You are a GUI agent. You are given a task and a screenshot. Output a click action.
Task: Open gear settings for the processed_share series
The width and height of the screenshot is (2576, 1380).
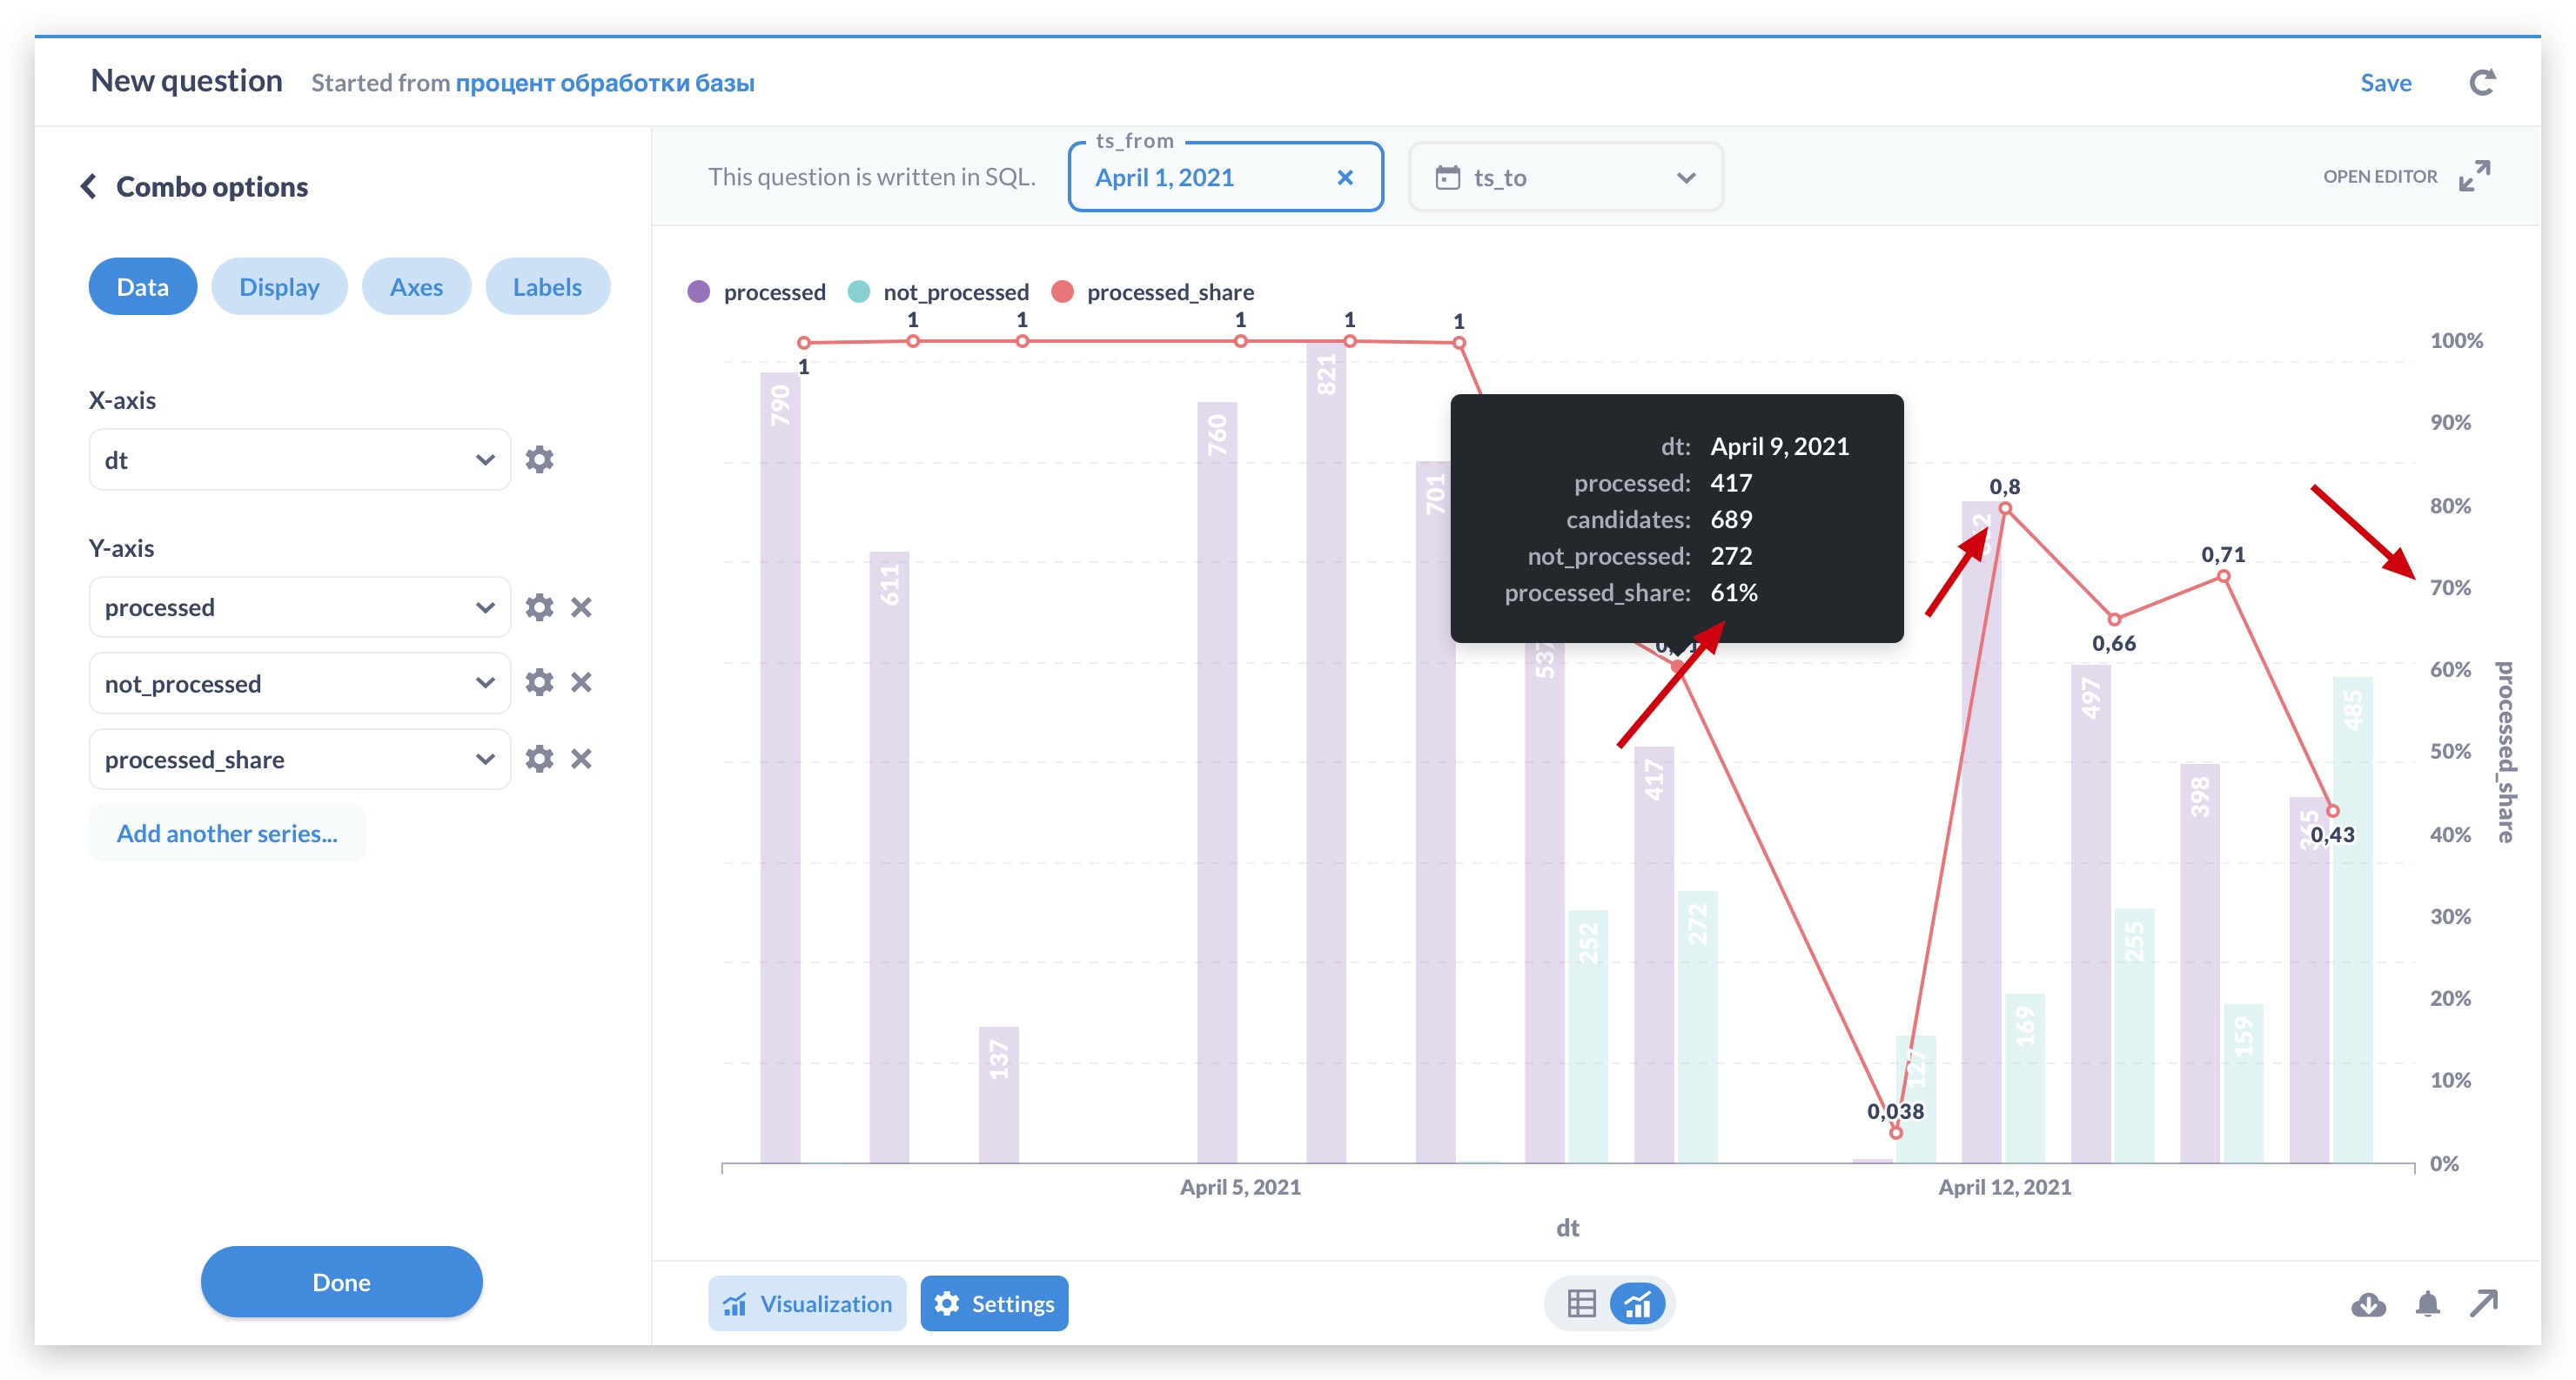click(x=539, y=759)
